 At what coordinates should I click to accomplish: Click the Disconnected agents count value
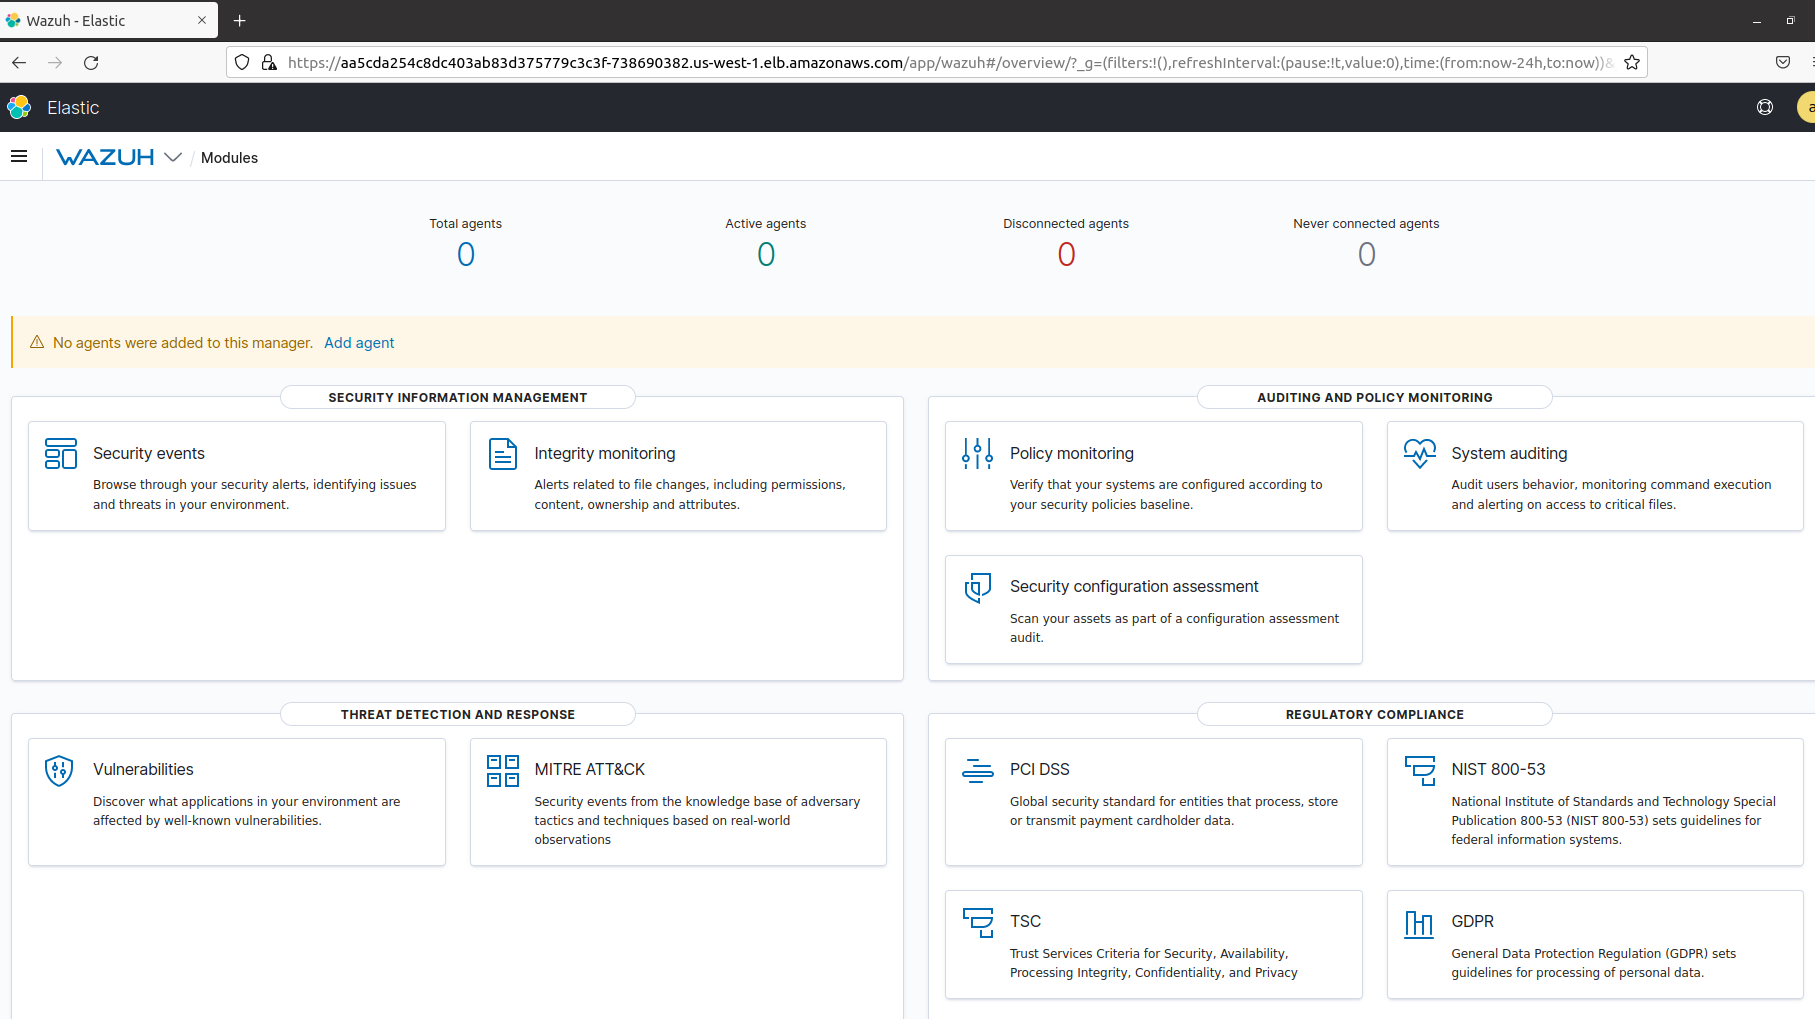point(1066,254)
